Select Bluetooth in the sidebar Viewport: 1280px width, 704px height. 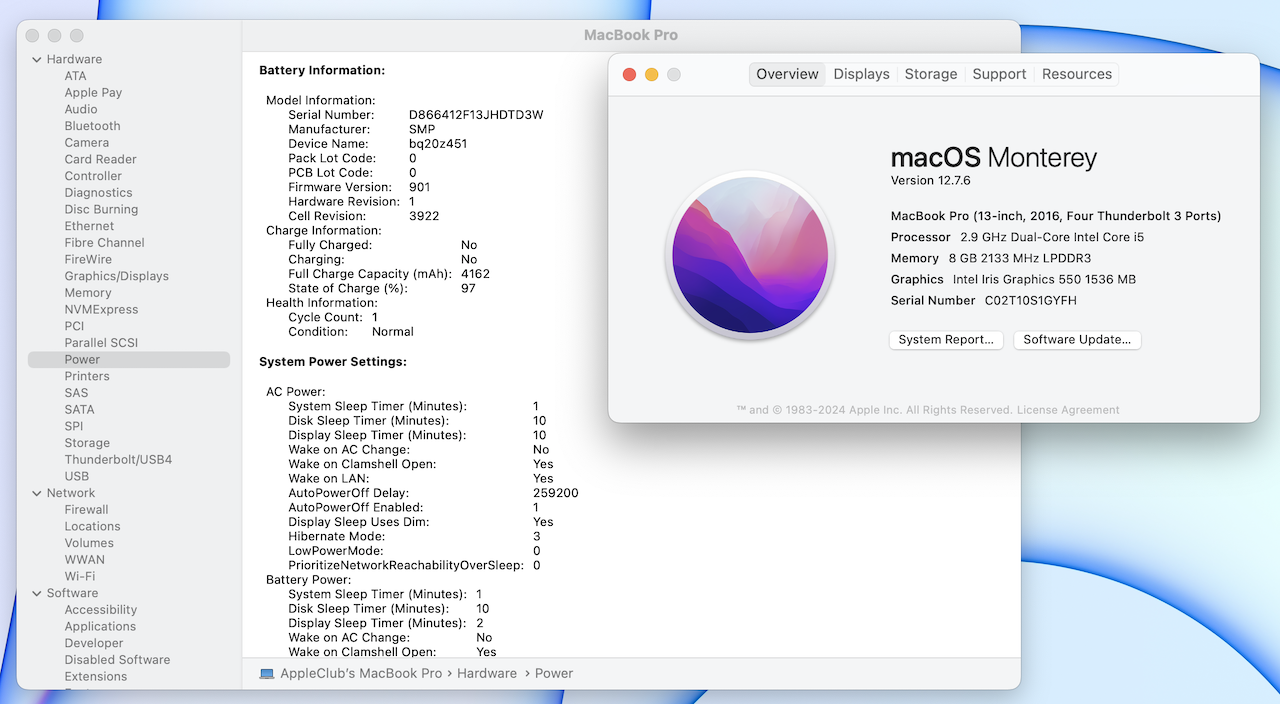click(92, 126)
